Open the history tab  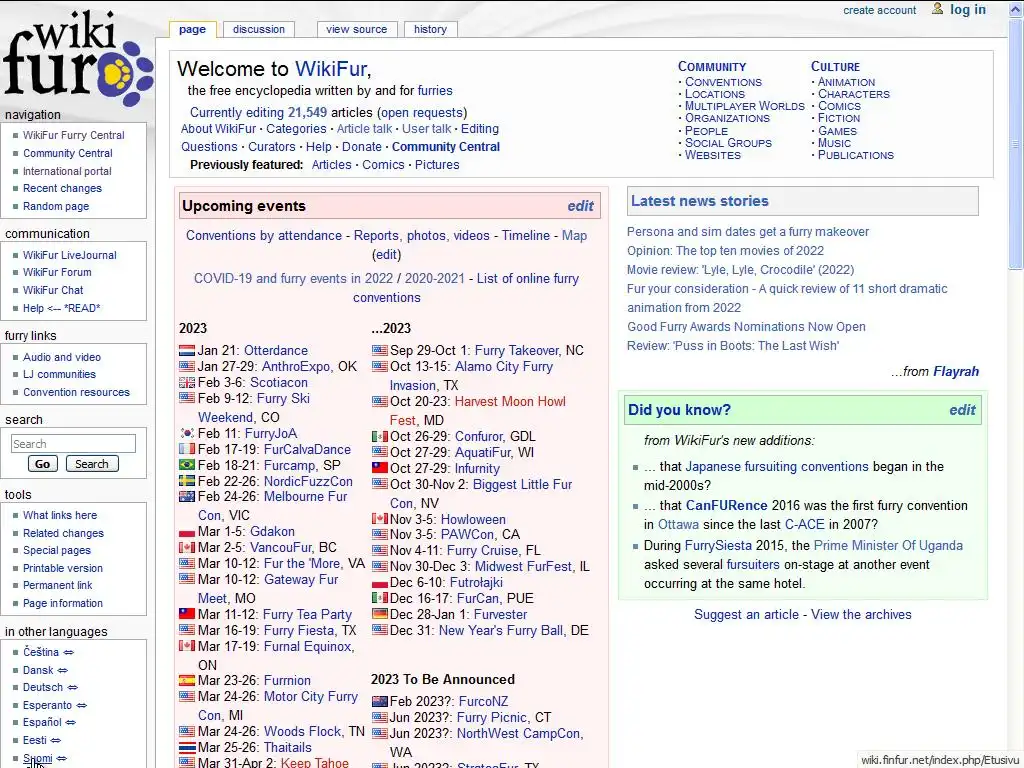click(x=430, y=29)
